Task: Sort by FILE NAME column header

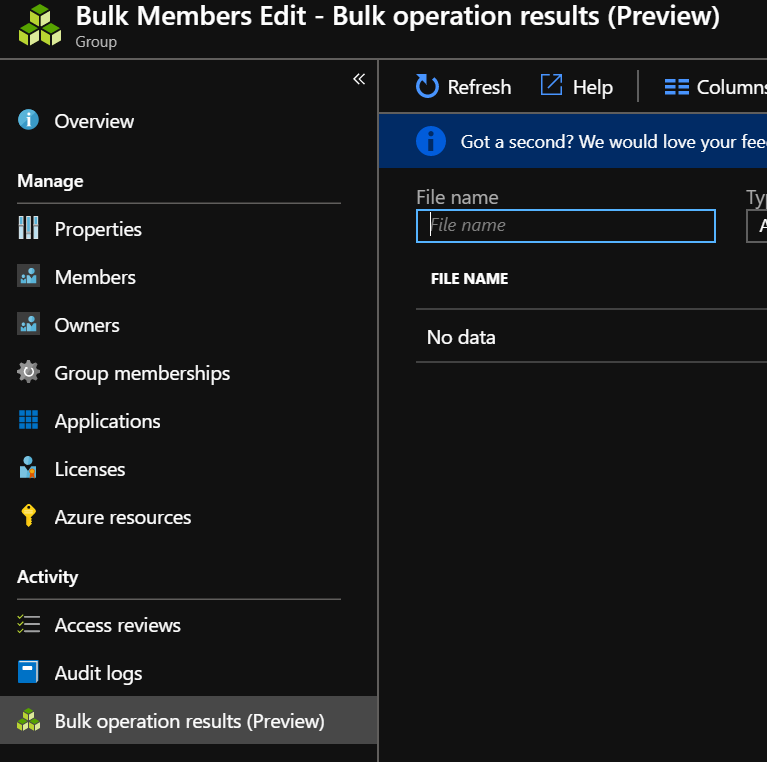Action: 469,279
